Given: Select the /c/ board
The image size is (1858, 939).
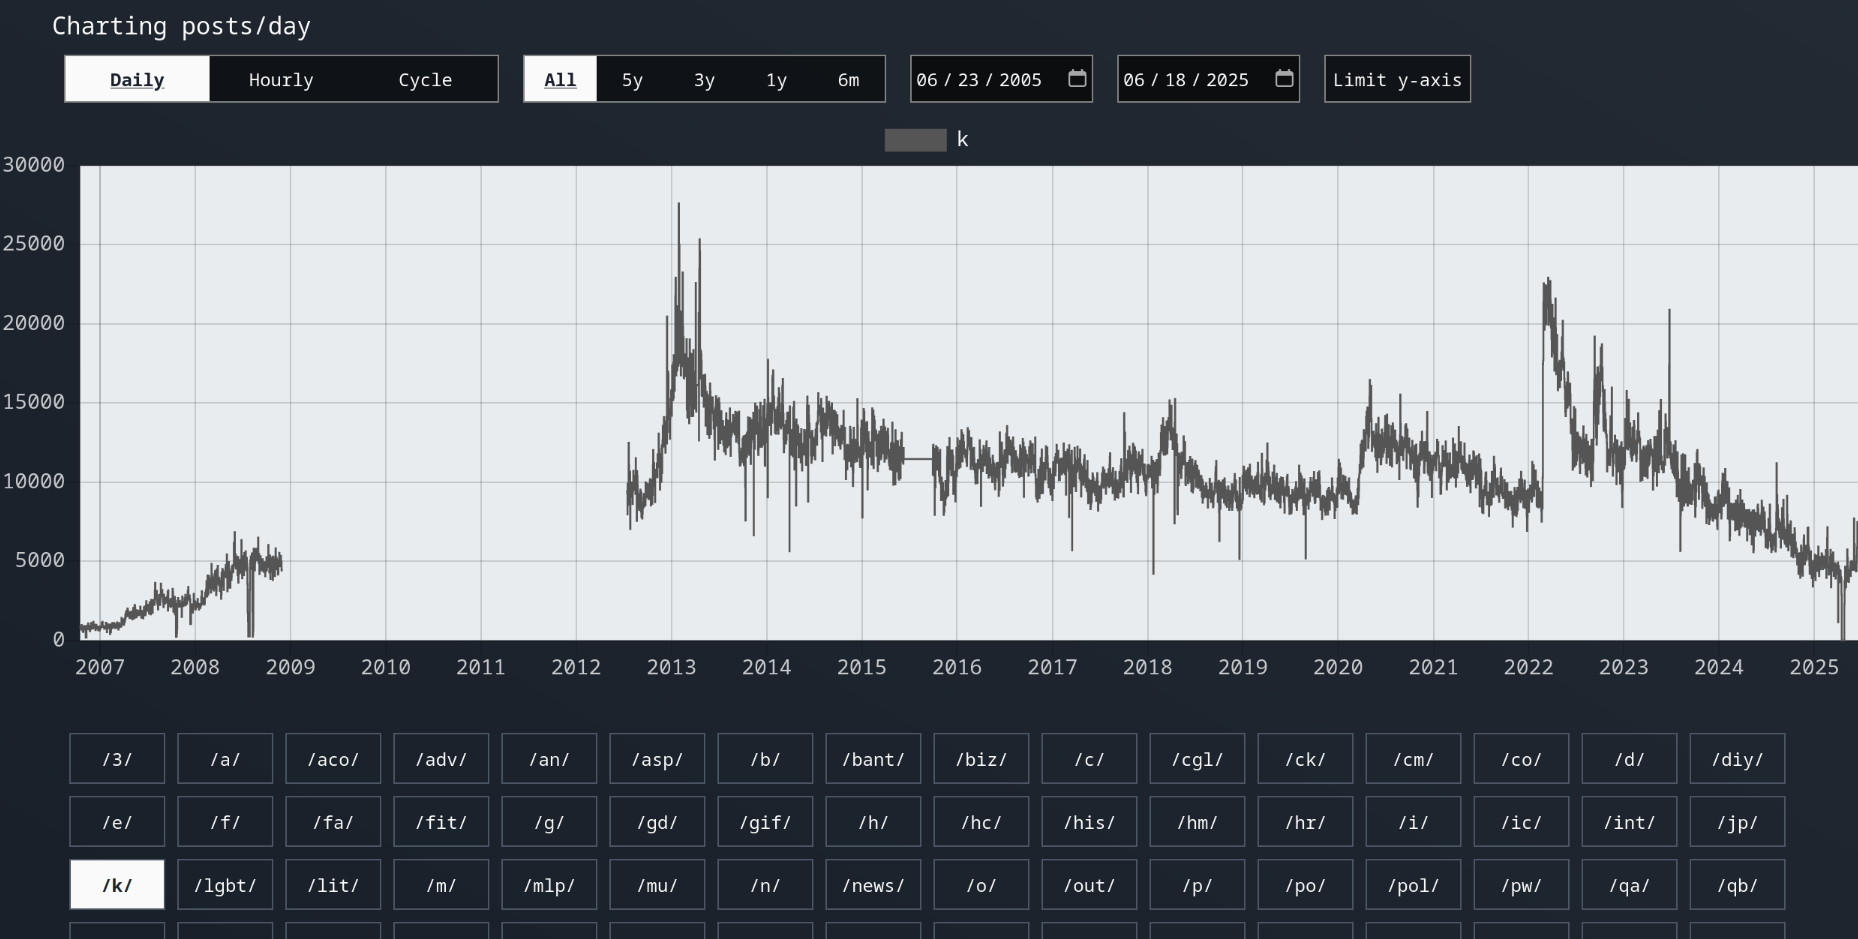Looking at the screenshot, I should [1089, 759].
